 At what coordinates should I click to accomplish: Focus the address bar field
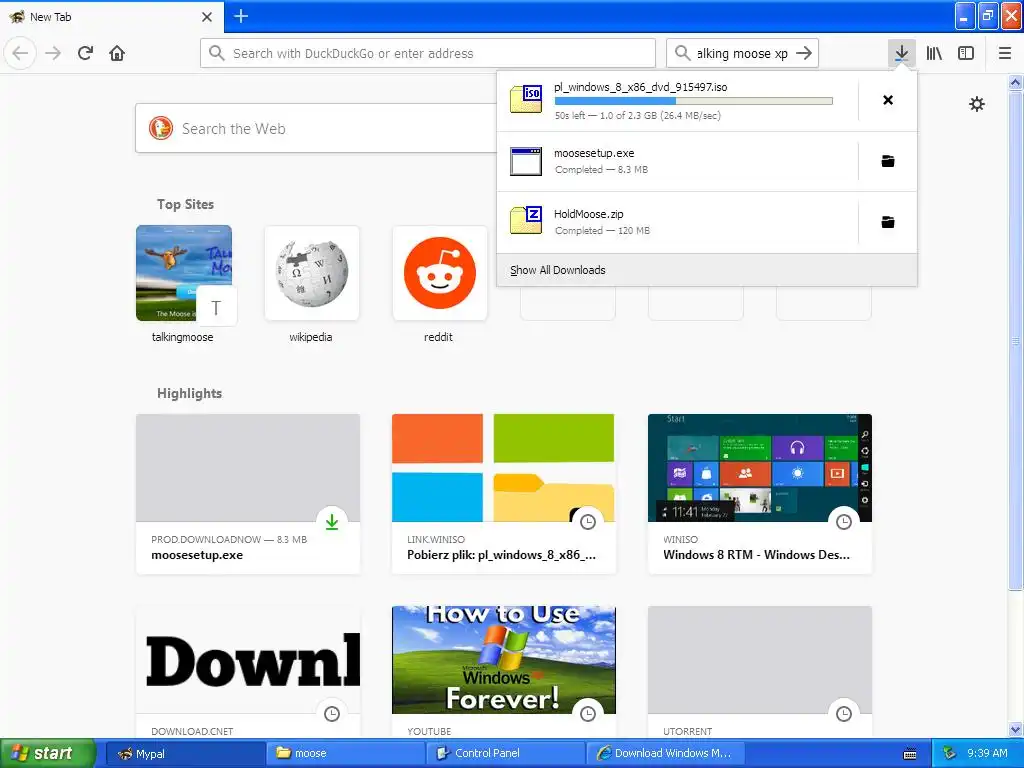tap(428, 53)
